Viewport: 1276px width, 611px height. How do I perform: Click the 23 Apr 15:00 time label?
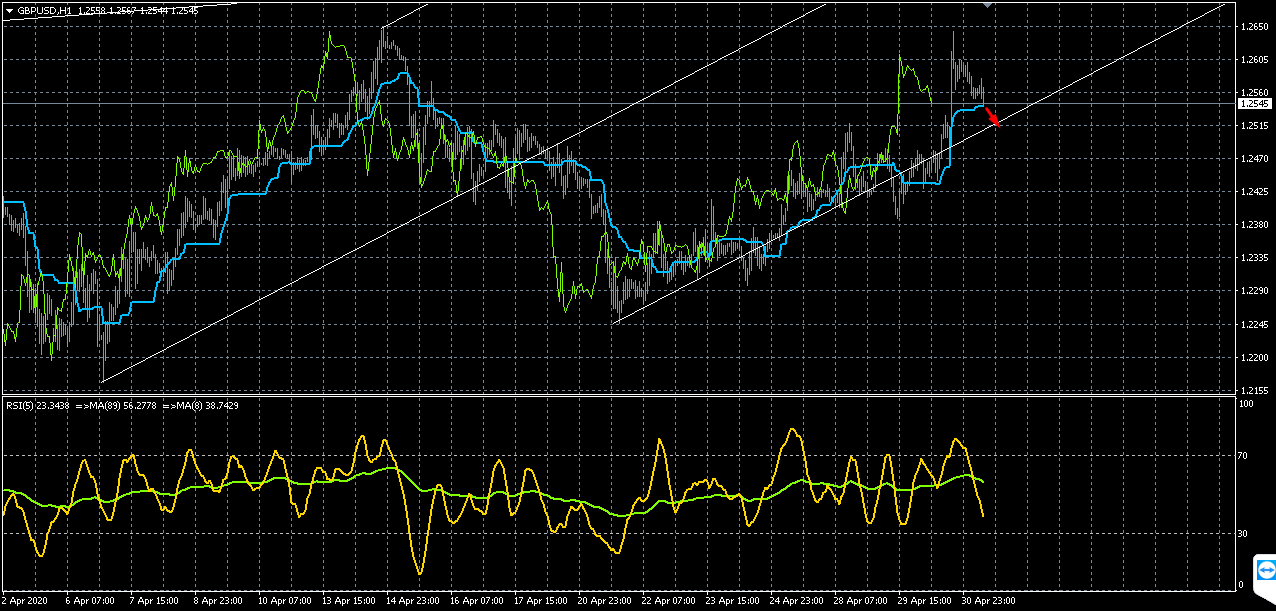(x=731, y=602)
